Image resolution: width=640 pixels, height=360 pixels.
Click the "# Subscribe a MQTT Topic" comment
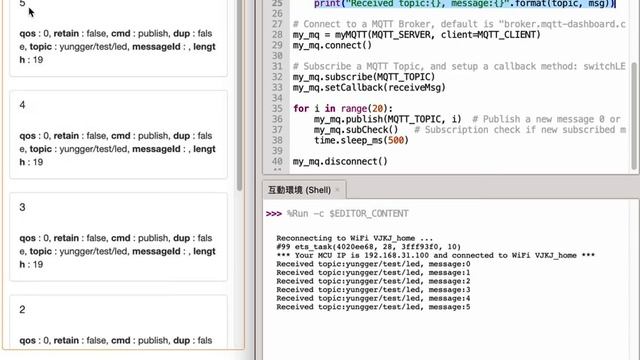[459, 66]
